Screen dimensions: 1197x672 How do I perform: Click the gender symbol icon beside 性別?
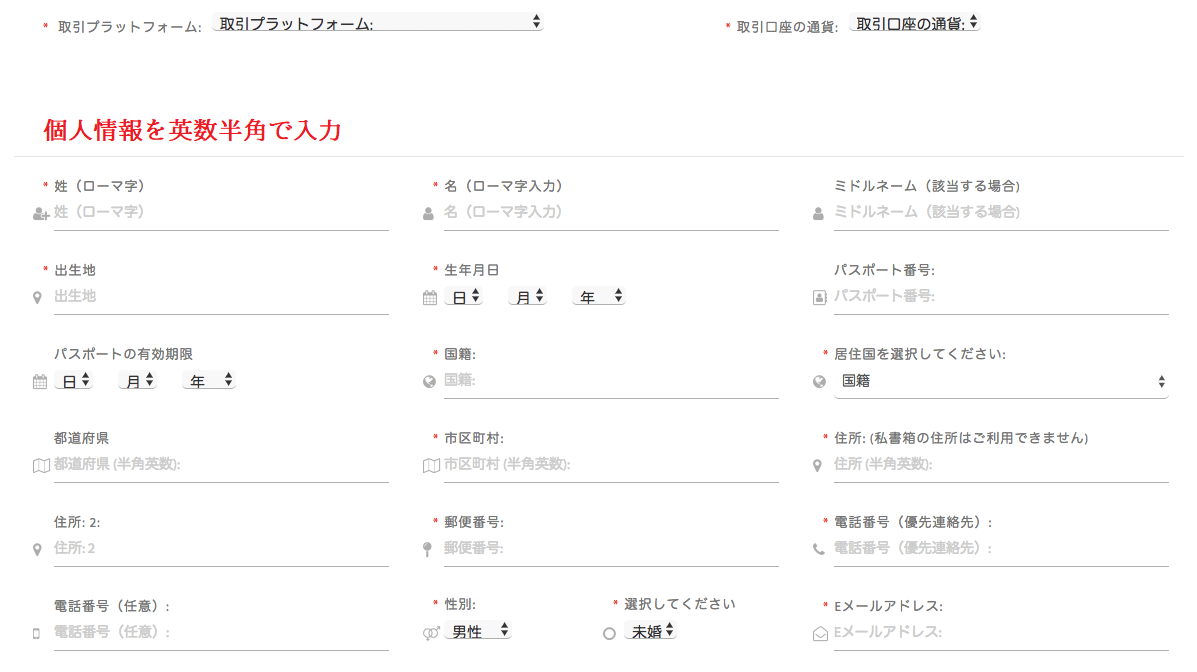pyautogui.click(x=431, y=633)
